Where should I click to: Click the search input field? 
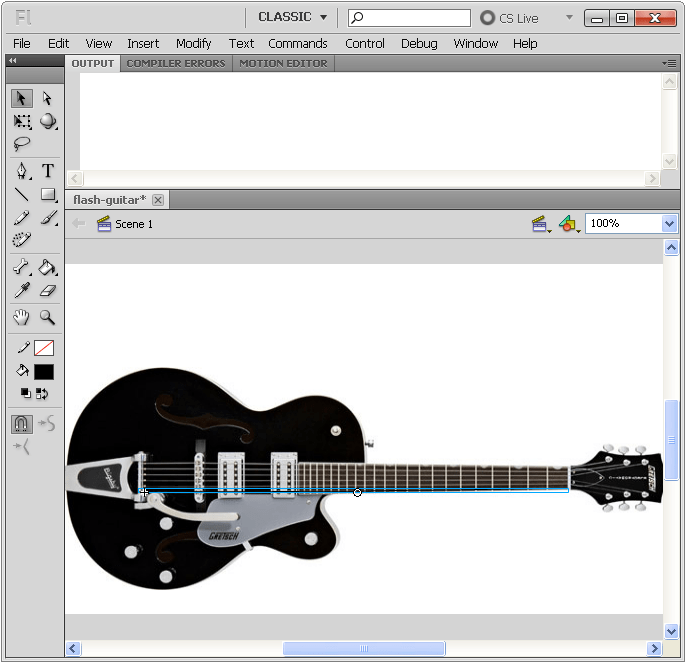tap(409, 18)
